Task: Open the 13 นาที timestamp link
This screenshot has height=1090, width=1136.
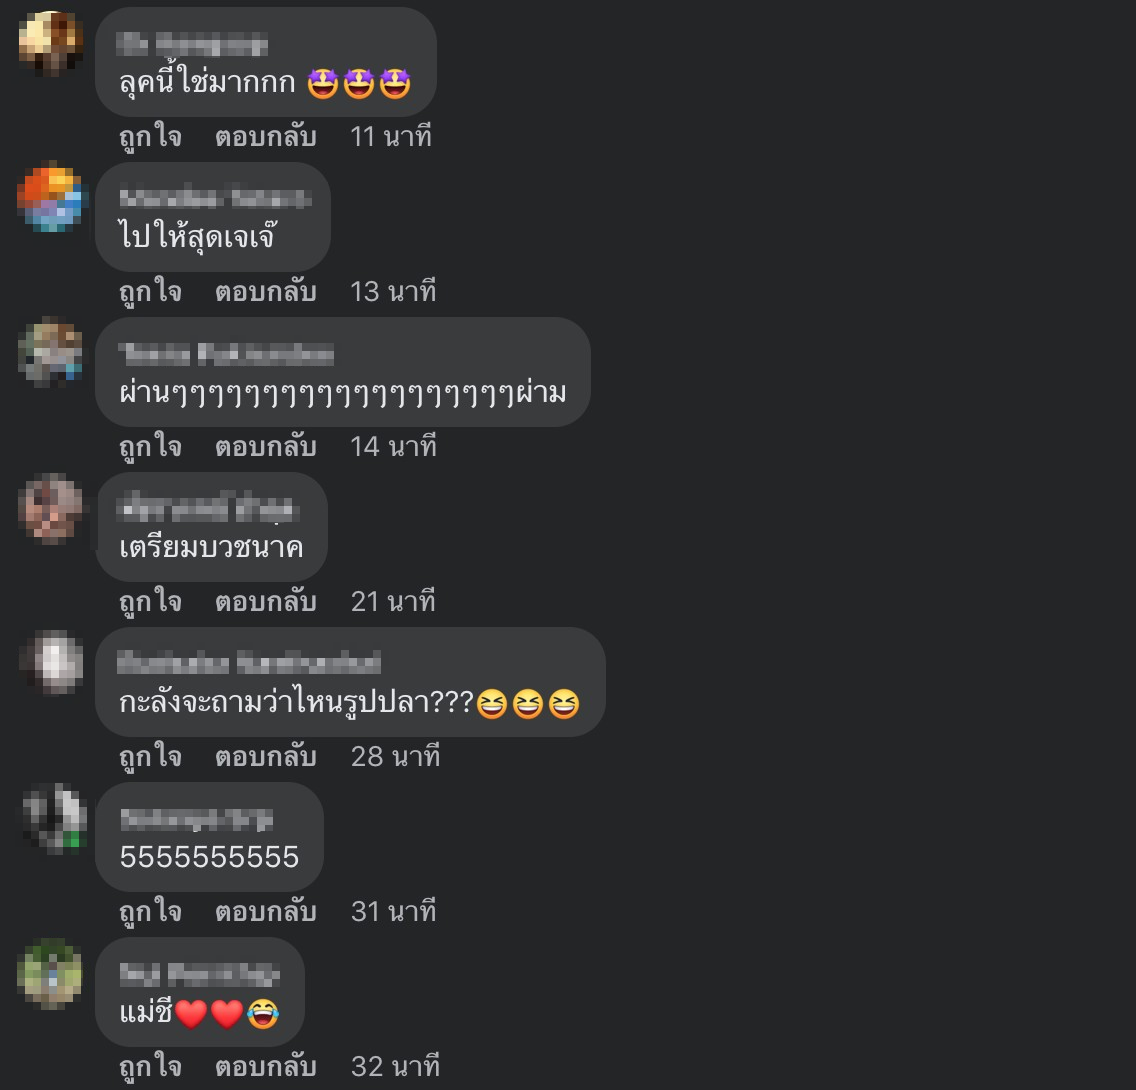Action: pos(393,291)
